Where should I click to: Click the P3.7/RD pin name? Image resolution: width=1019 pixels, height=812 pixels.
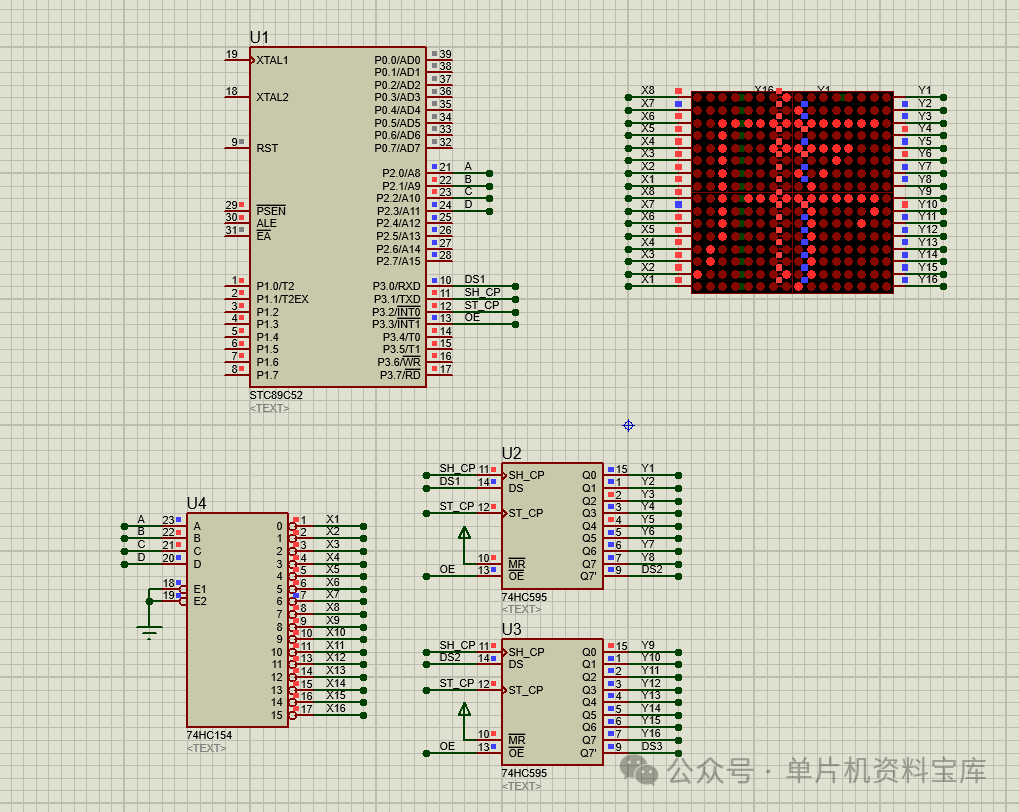click(400, 374)
